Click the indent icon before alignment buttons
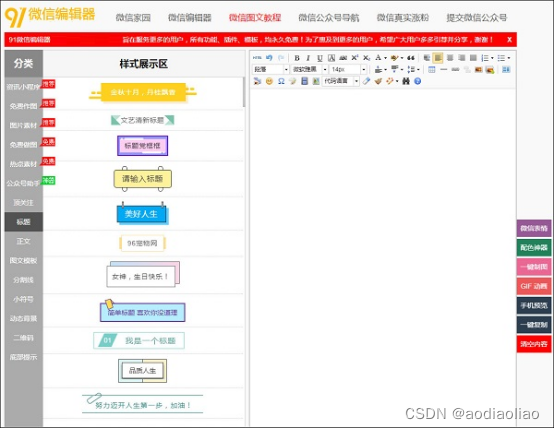This screenshot has height=429, width=554. [427, 58]
